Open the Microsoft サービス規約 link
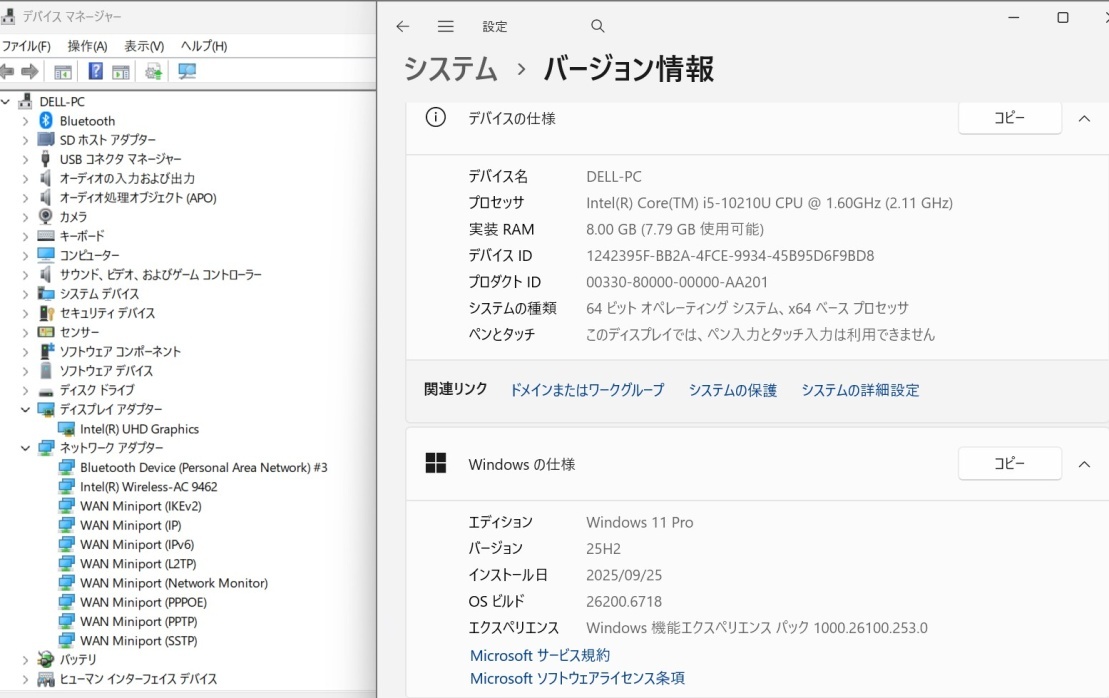 click(540, 655)
